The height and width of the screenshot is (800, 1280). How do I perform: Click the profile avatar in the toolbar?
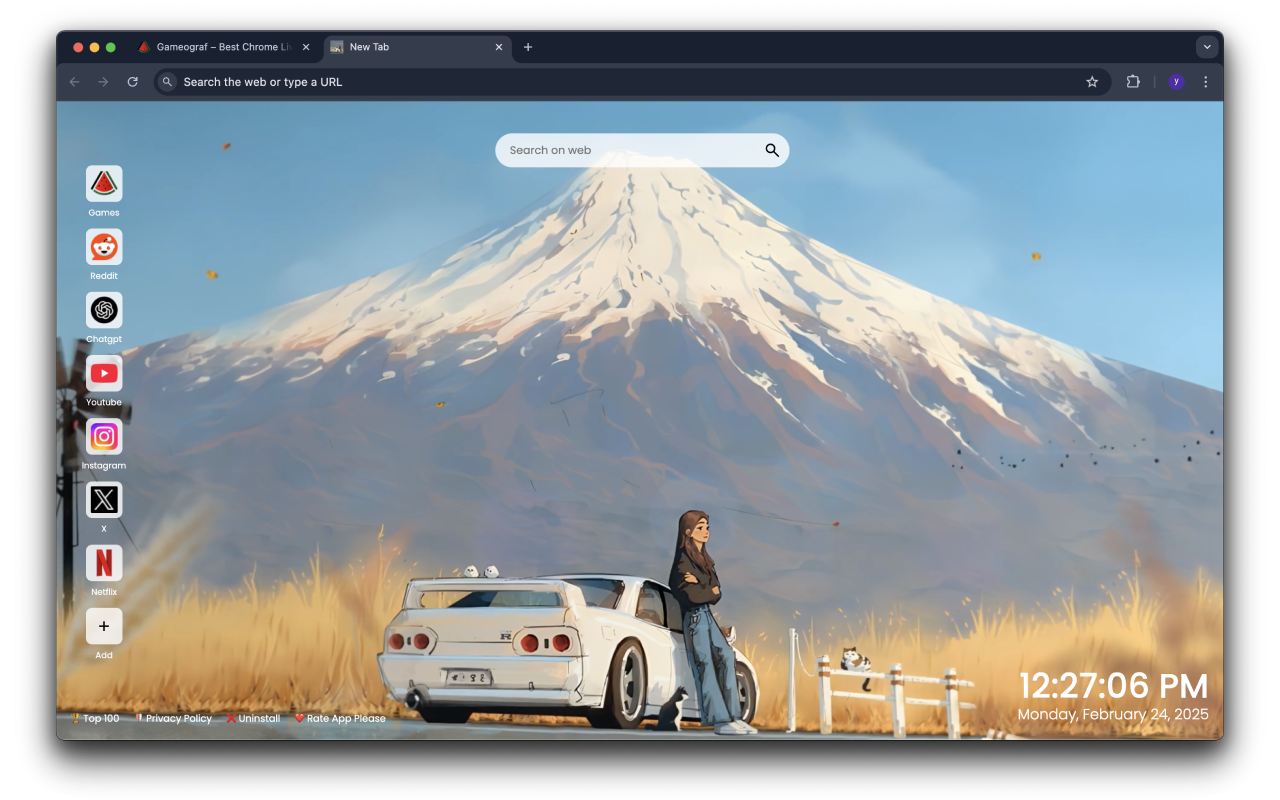(1175, 81)
